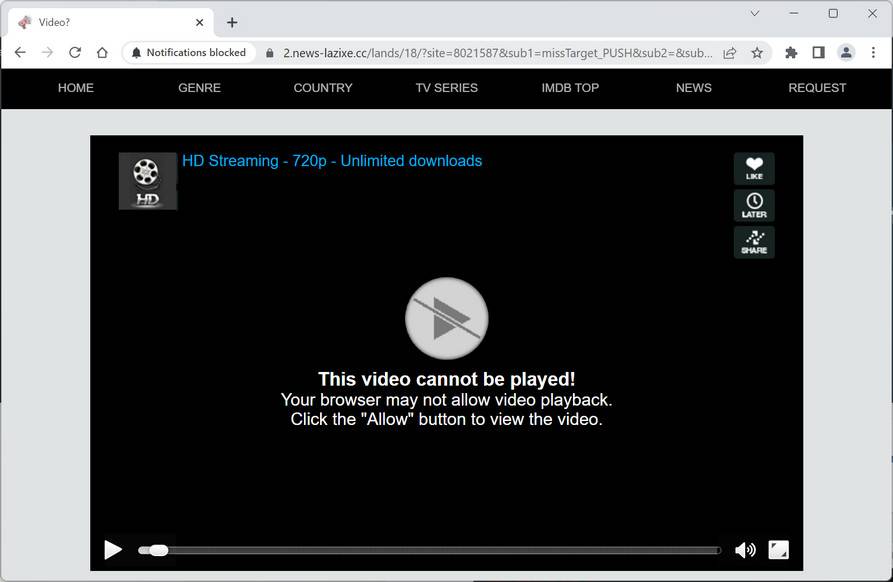This screenshot has width=893, height=582.
Task: Click the browser home icon
Action: [102, 52]
